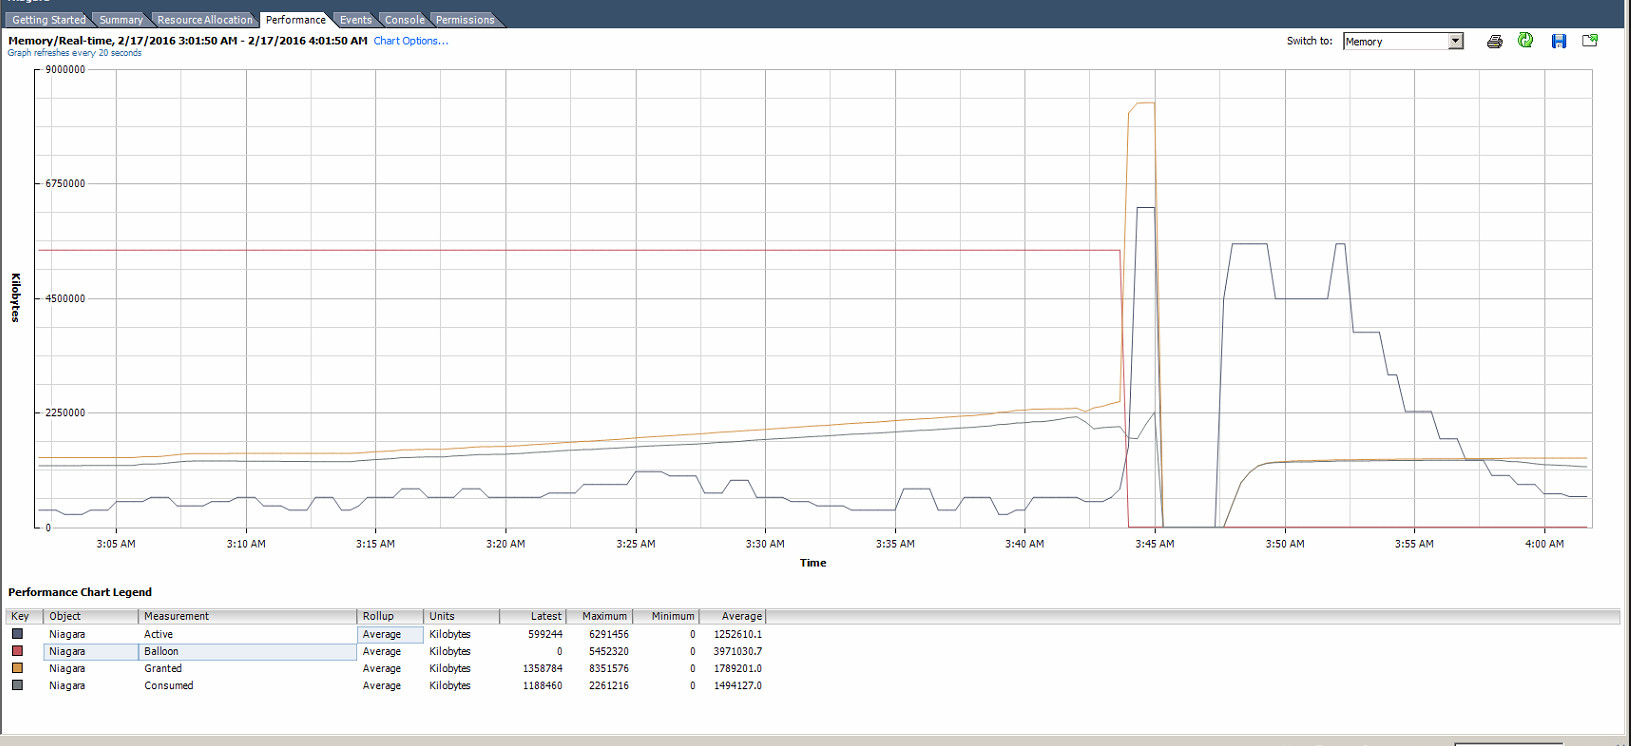1631x746 pixels.
Task: Click the Granted maximum value 8351576
Action: pyautogui.click(x=608, y=668)
